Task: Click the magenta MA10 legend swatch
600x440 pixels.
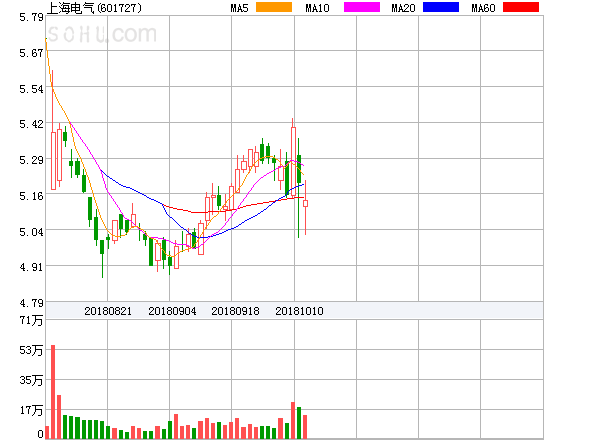Action: coord(362,7)
